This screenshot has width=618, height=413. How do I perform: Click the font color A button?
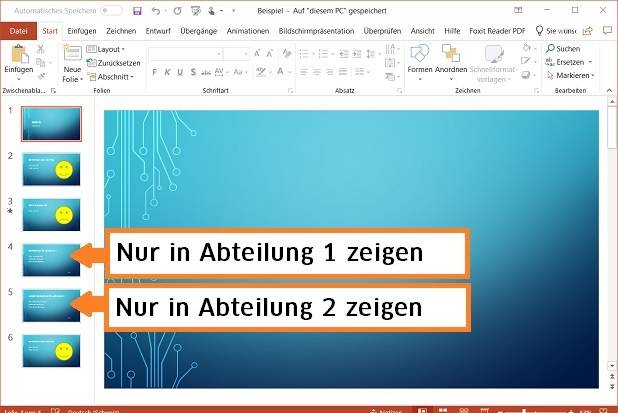click(280, 72)
